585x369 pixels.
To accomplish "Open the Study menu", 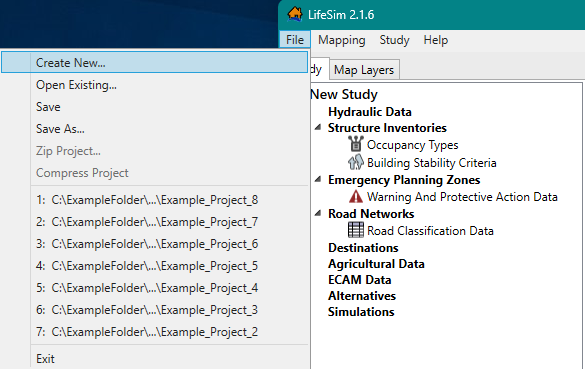I will (x=394, y=40).
